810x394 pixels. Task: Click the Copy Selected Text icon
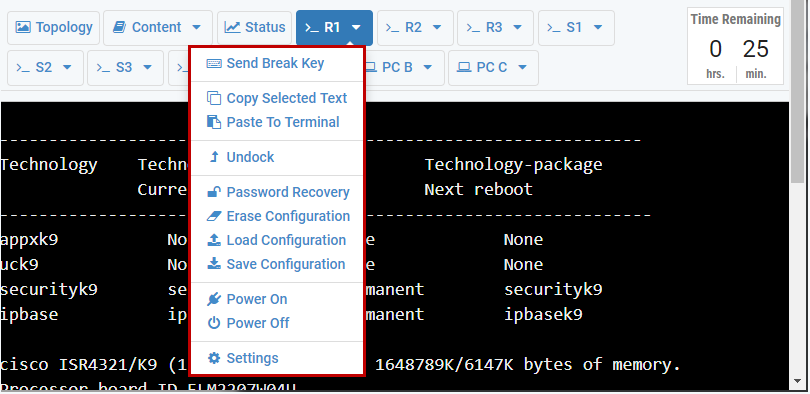click(x=214, y=98)
